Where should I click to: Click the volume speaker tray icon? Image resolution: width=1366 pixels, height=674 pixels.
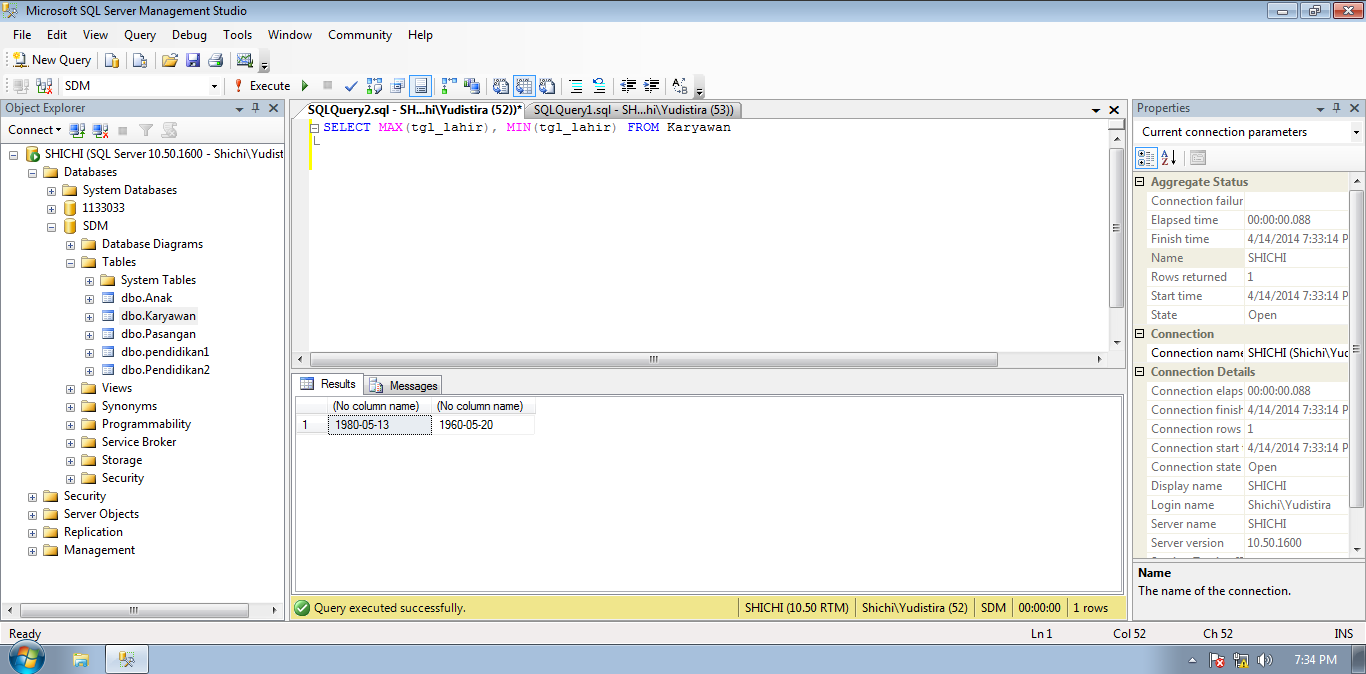coord(1265,660)
